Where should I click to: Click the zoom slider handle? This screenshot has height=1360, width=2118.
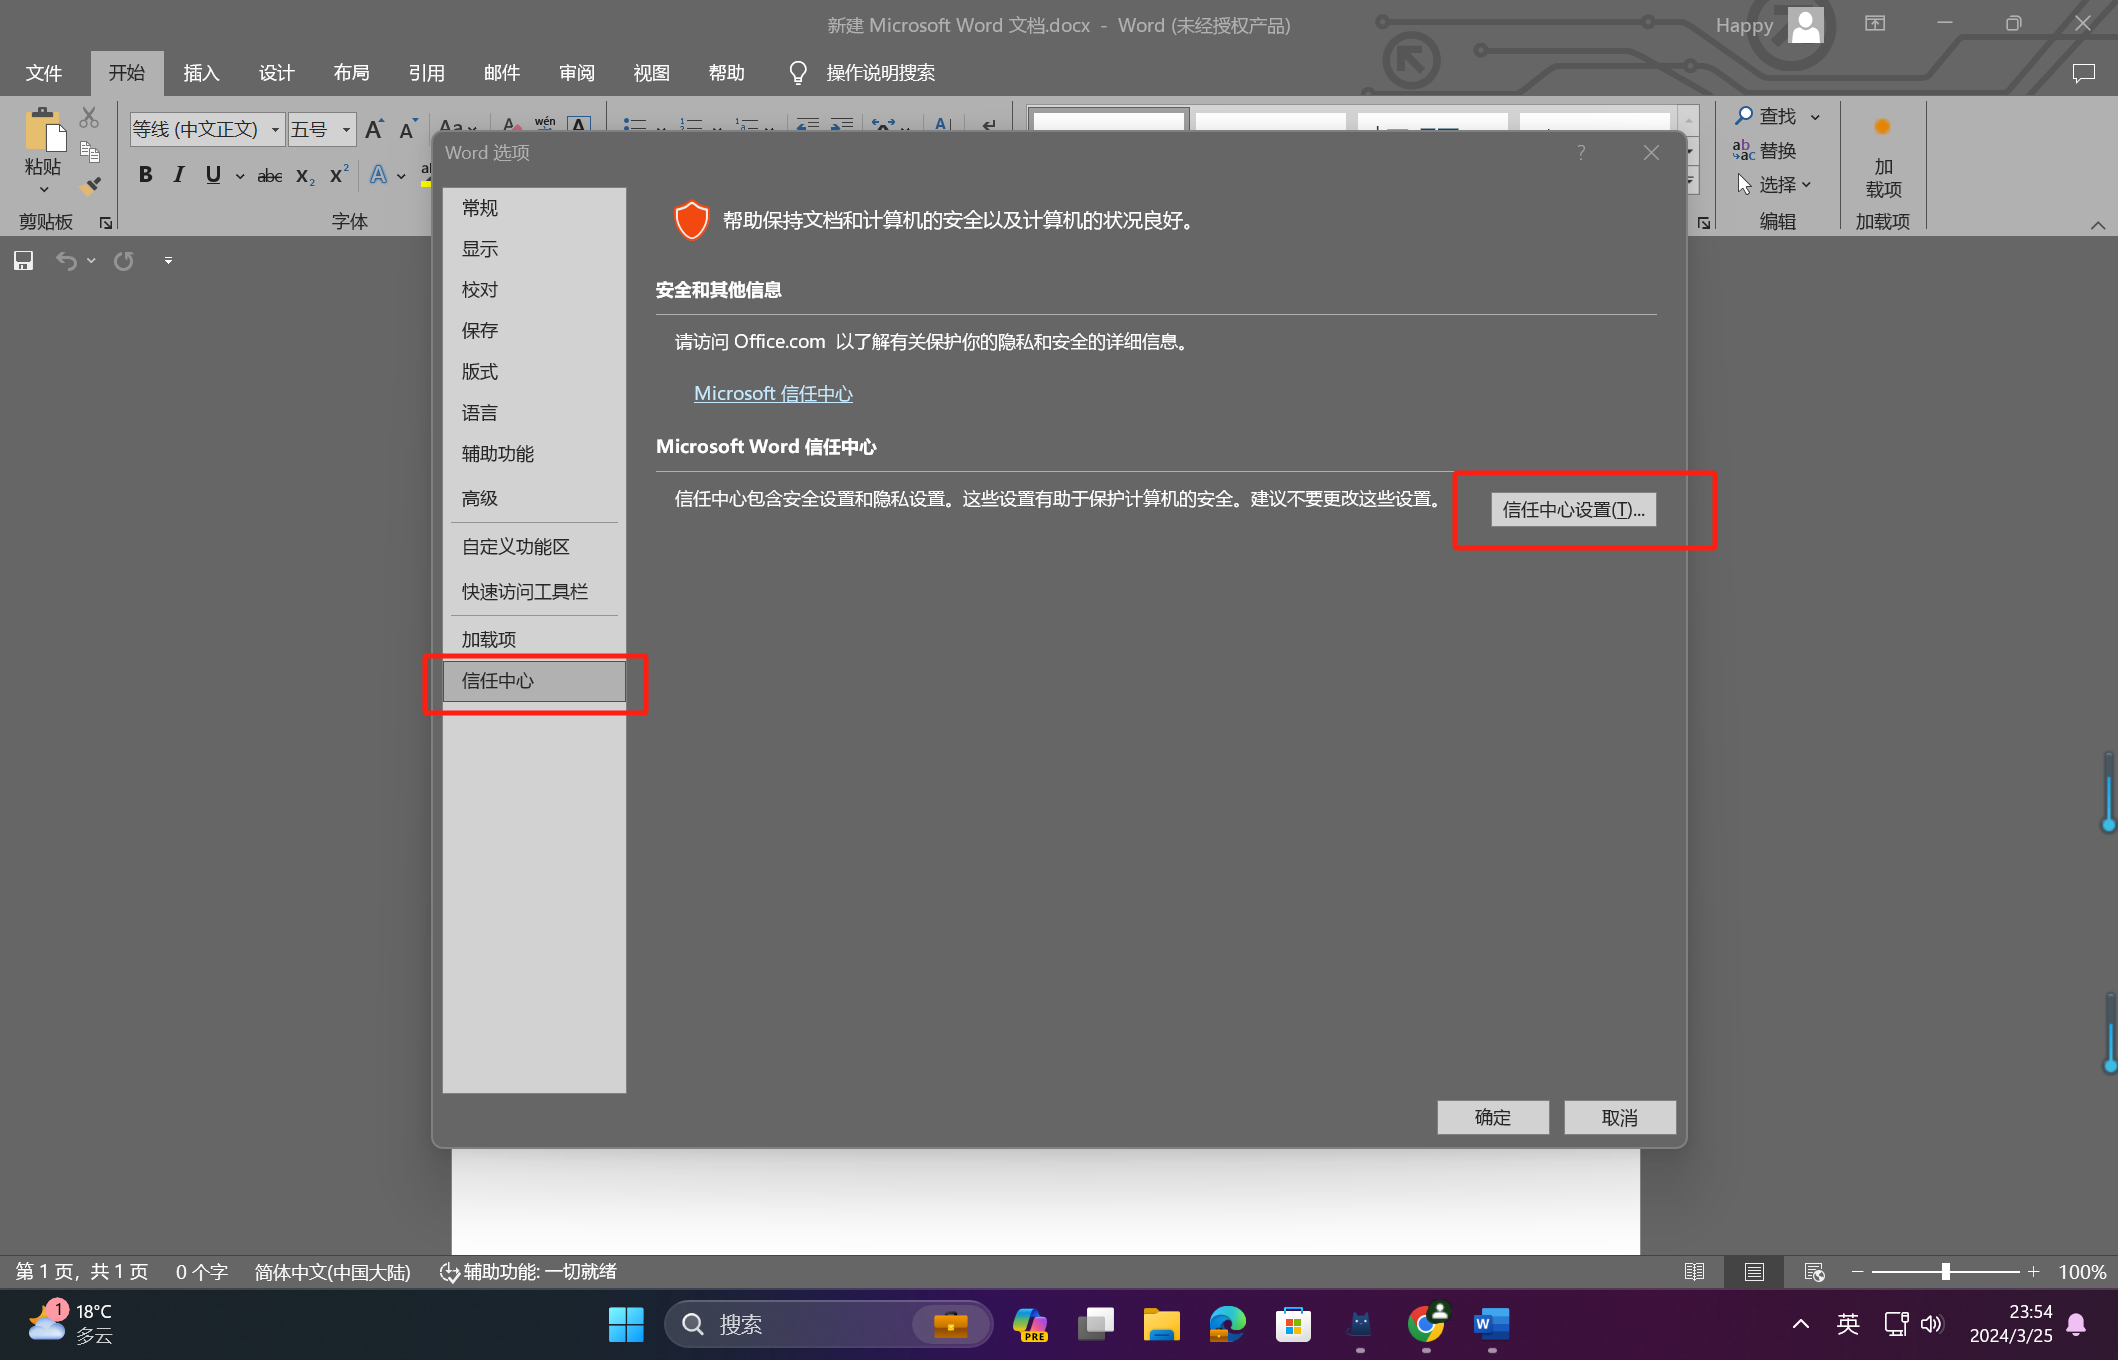[x=1945, y=1272]
